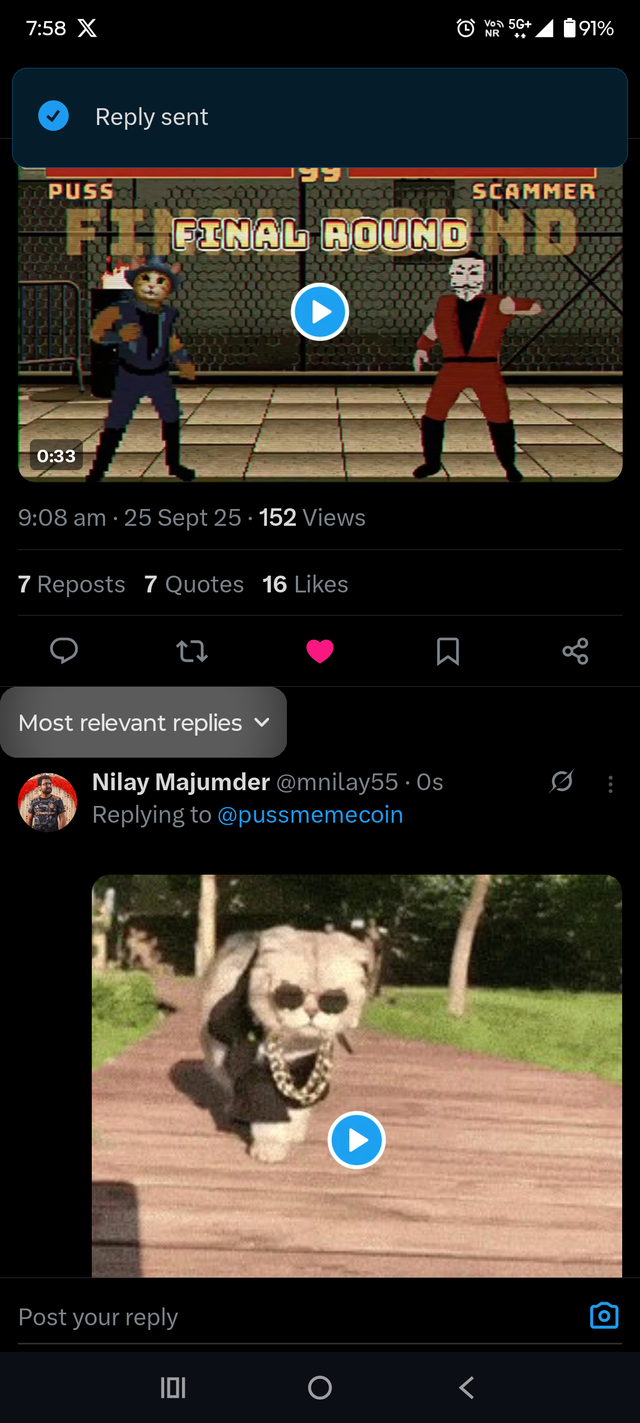View the 7 Quotes list

click(x=194, y=585)
